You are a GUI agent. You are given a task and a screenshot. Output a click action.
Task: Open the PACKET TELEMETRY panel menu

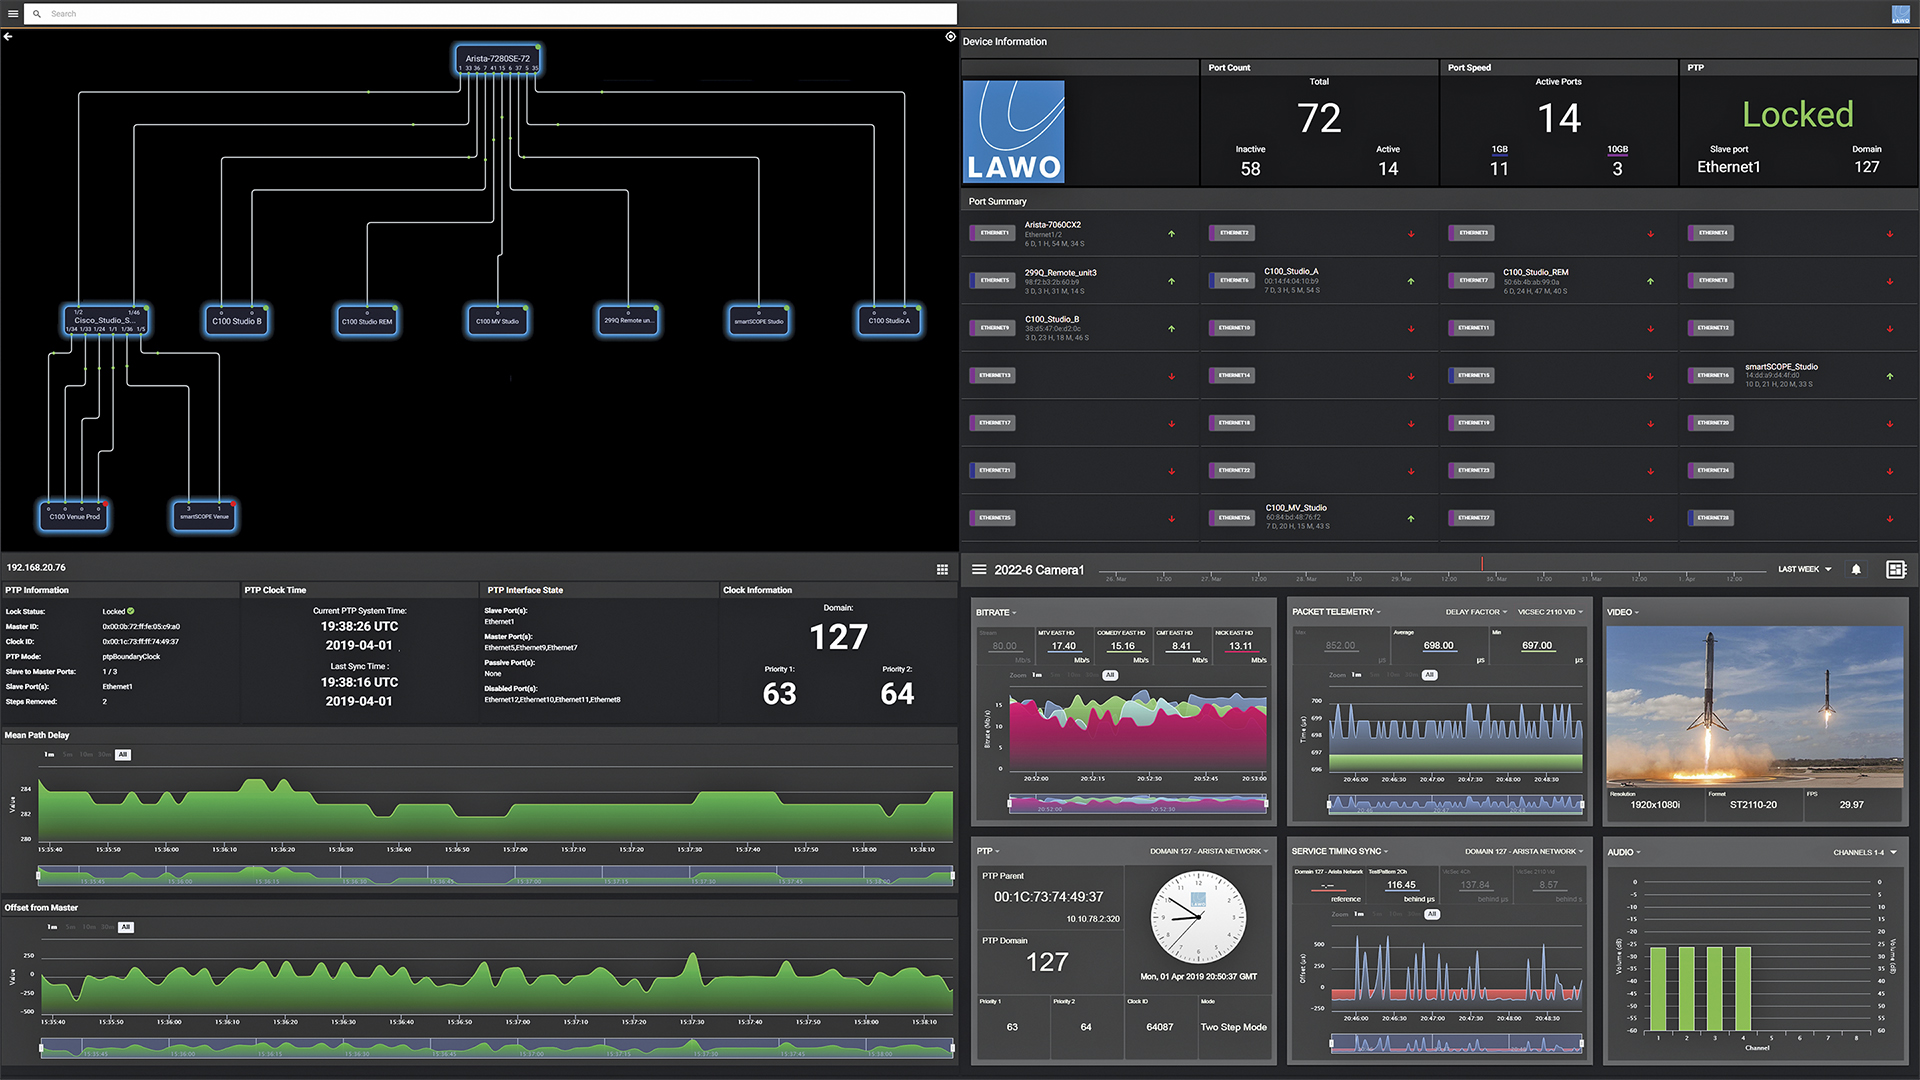(x=1336, y=612)
